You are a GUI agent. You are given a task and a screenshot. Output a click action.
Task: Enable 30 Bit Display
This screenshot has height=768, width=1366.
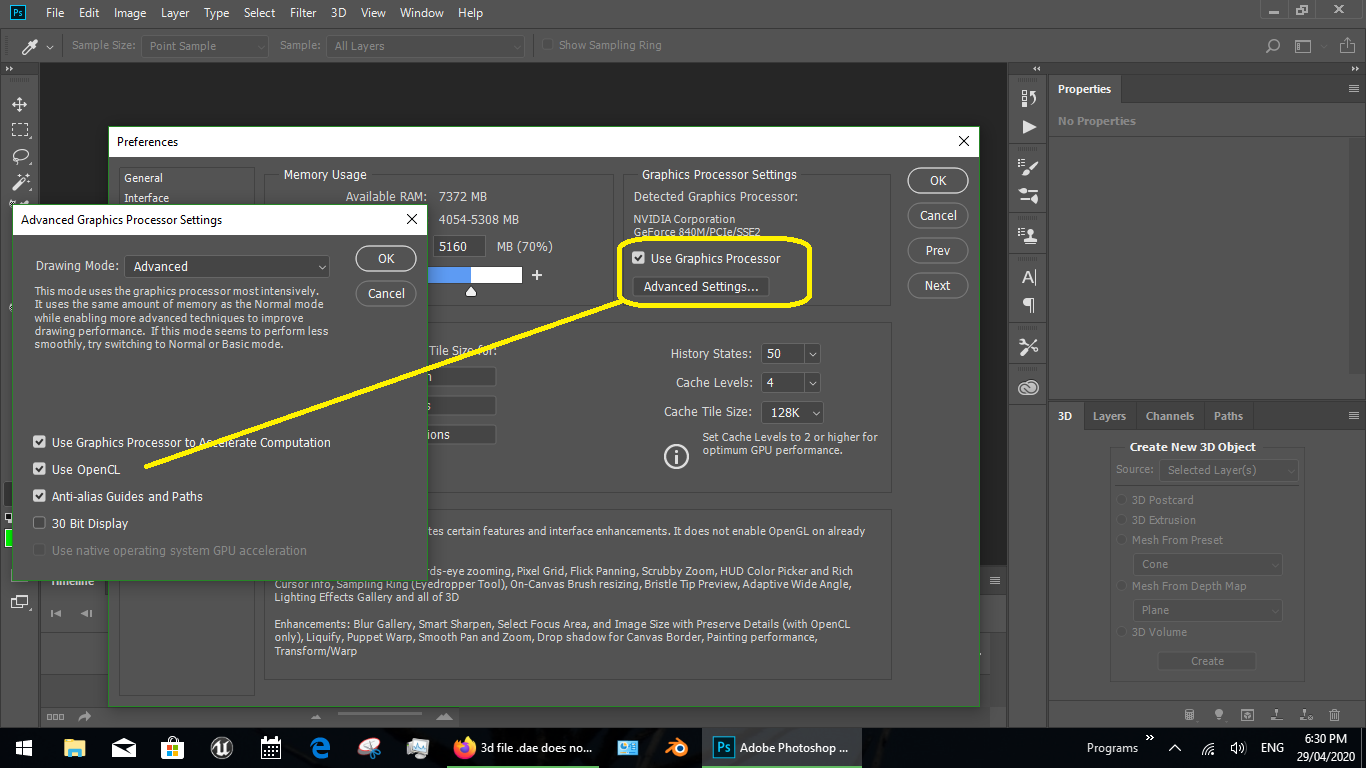click(38, 523)
